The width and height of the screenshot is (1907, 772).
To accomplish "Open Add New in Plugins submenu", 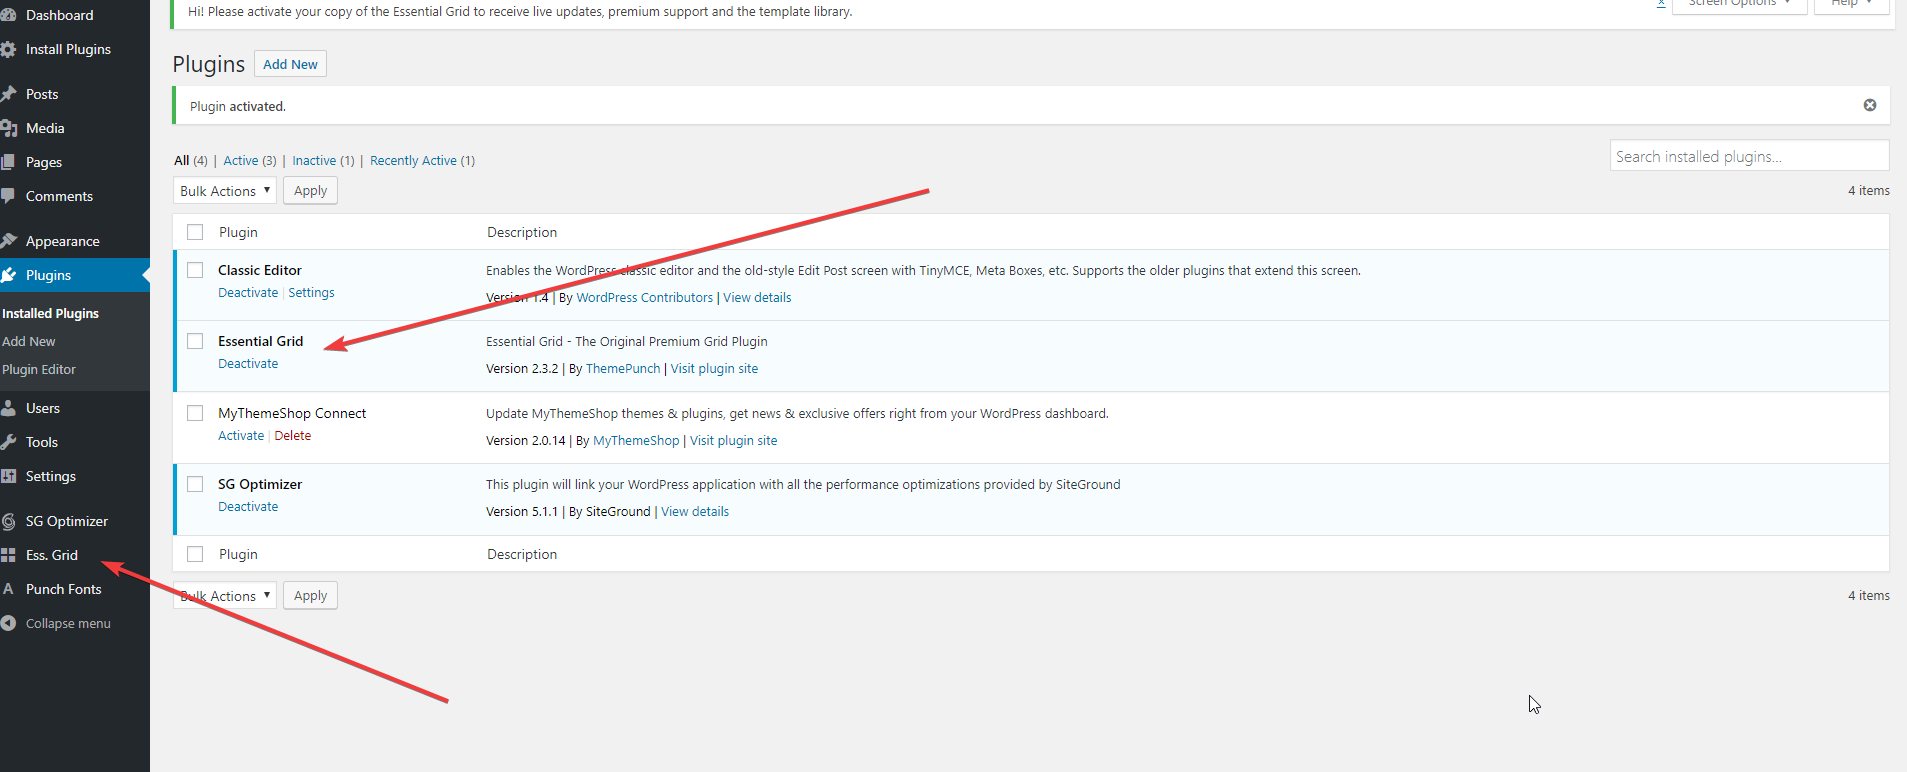I will pyautogui.click(x=29, y=341).
